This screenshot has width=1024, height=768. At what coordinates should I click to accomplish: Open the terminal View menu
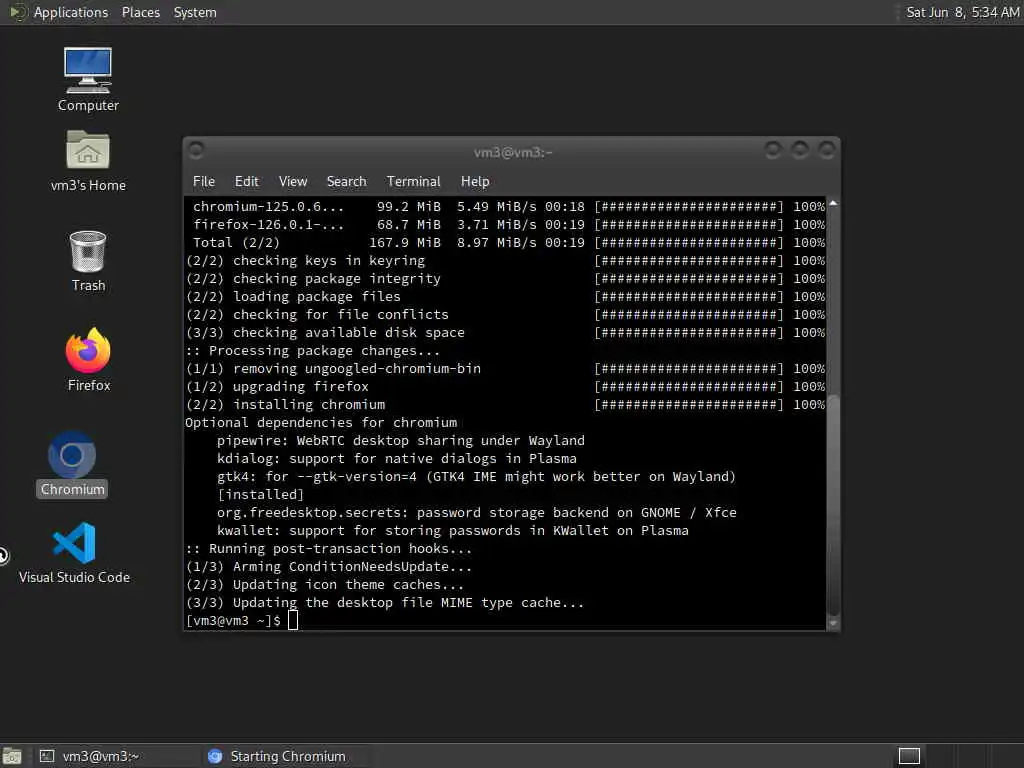coord(293,182)
